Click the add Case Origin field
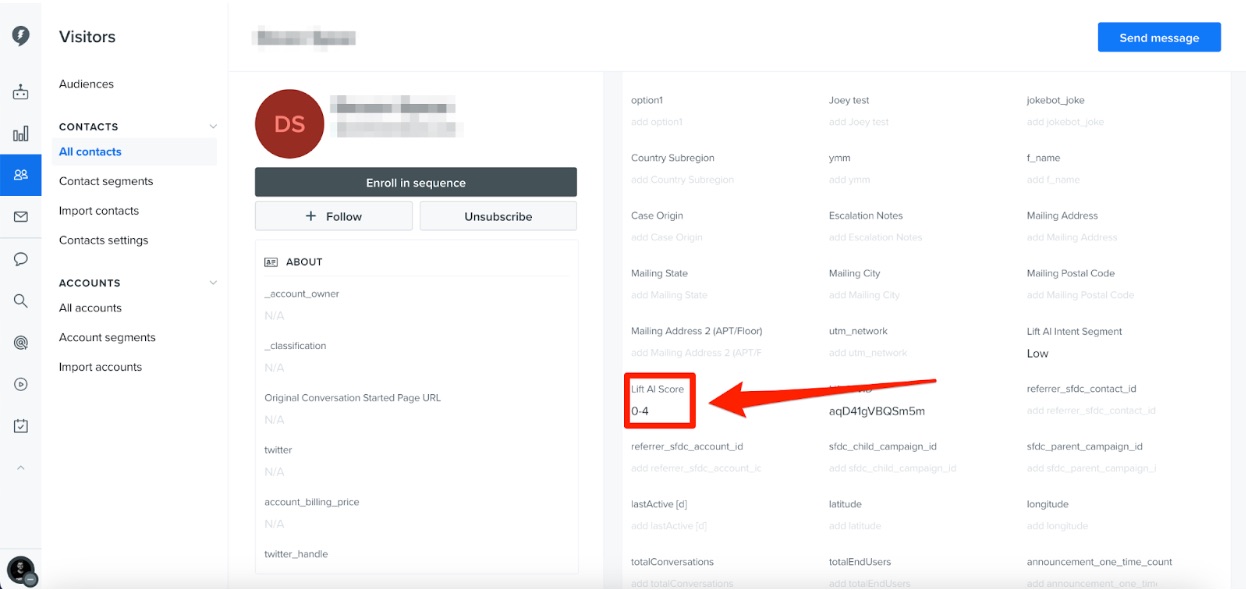 pos(667,237)
